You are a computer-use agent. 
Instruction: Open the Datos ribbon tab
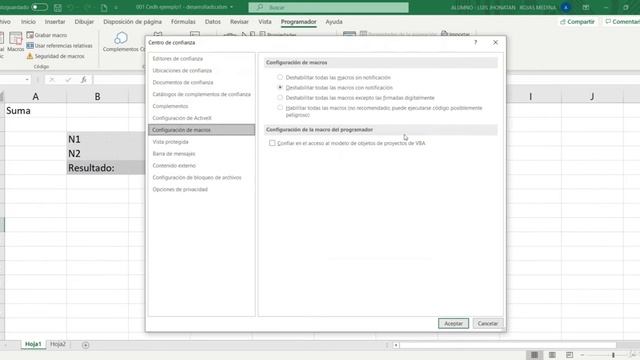coord(213,22)
